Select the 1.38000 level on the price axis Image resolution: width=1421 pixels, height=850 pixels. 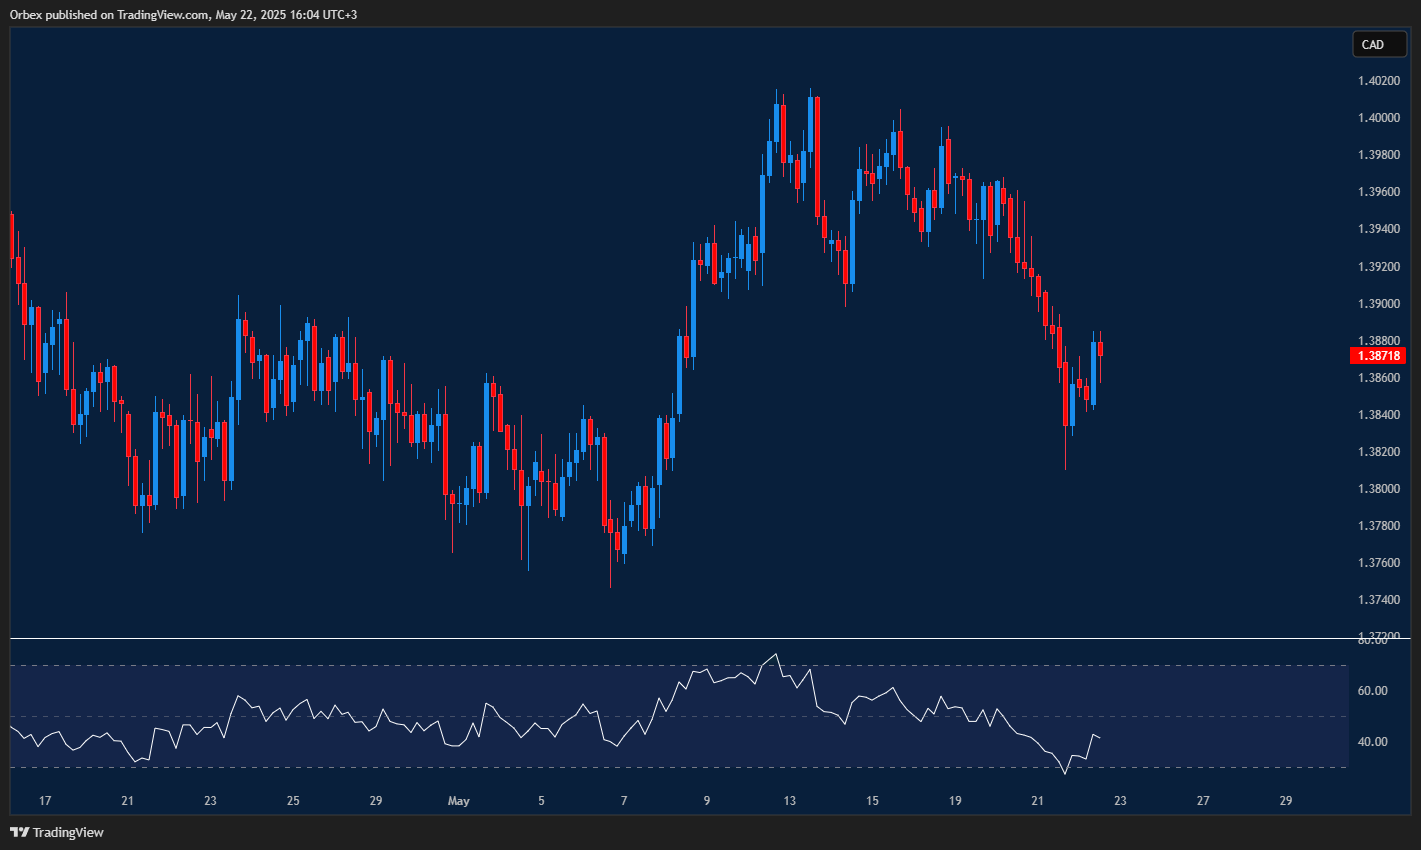[1378, 489]
